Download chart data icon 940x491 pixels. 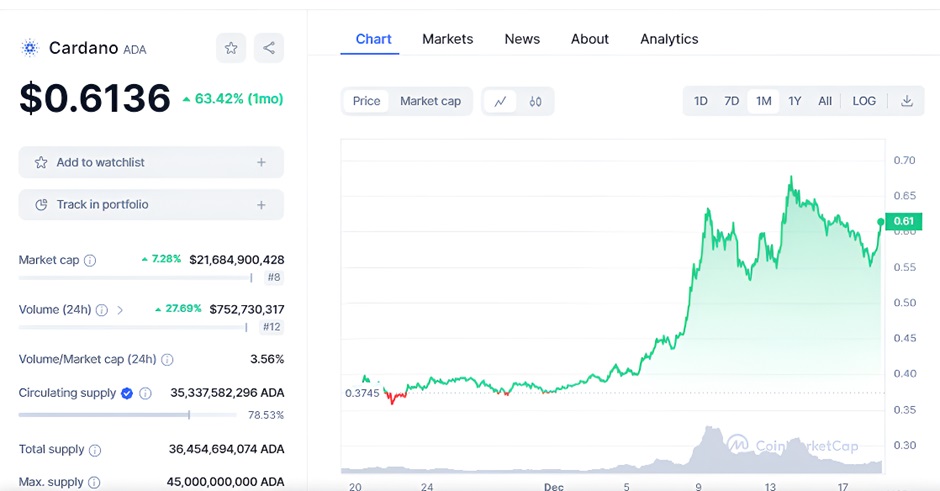click(x=907, y=101)
